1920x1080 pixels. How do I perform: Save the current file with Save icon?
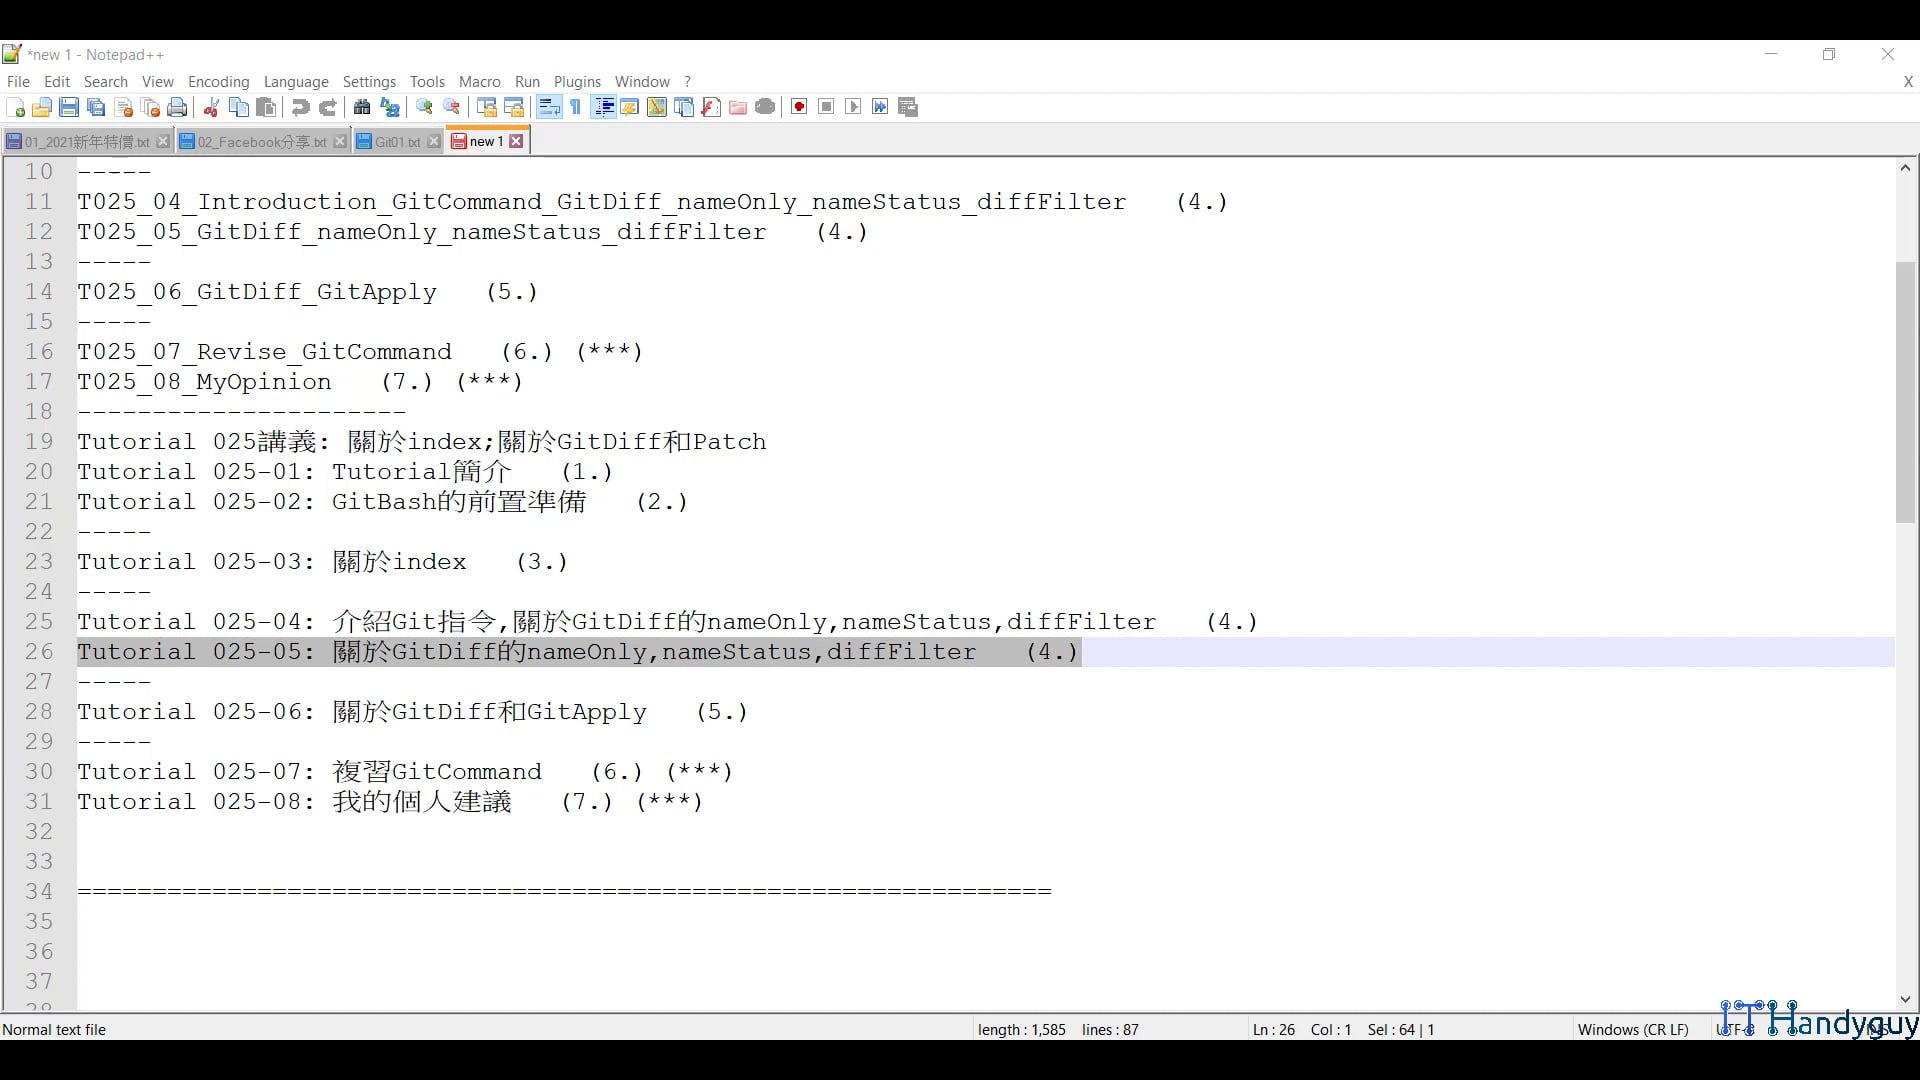(x=69, y=107)
